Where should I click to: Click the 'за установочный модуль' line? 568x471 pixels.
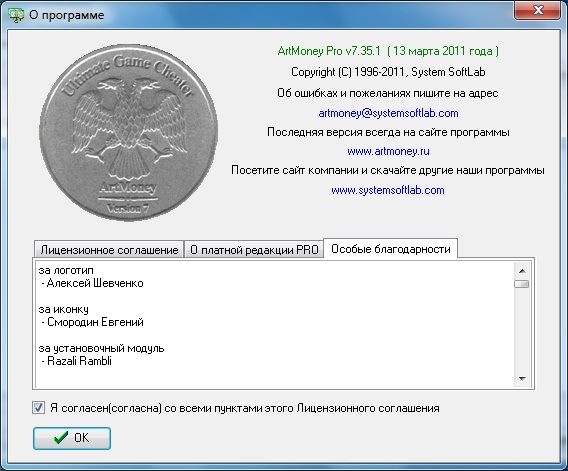(101, 349)
